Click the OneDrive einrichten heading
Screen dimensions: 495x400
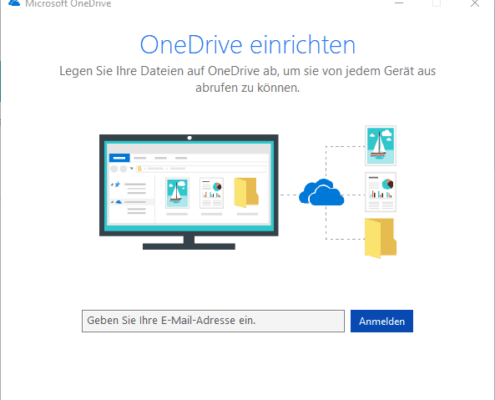pos(248,45)
